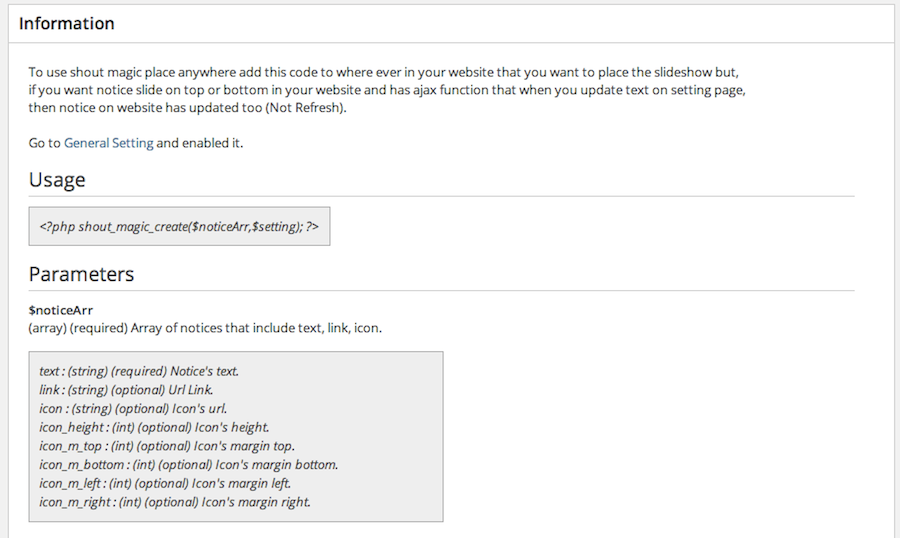The image size is (900, 538).
Task: Click the icon_m_bottom parameter line
Action: [x=188, y=465]
